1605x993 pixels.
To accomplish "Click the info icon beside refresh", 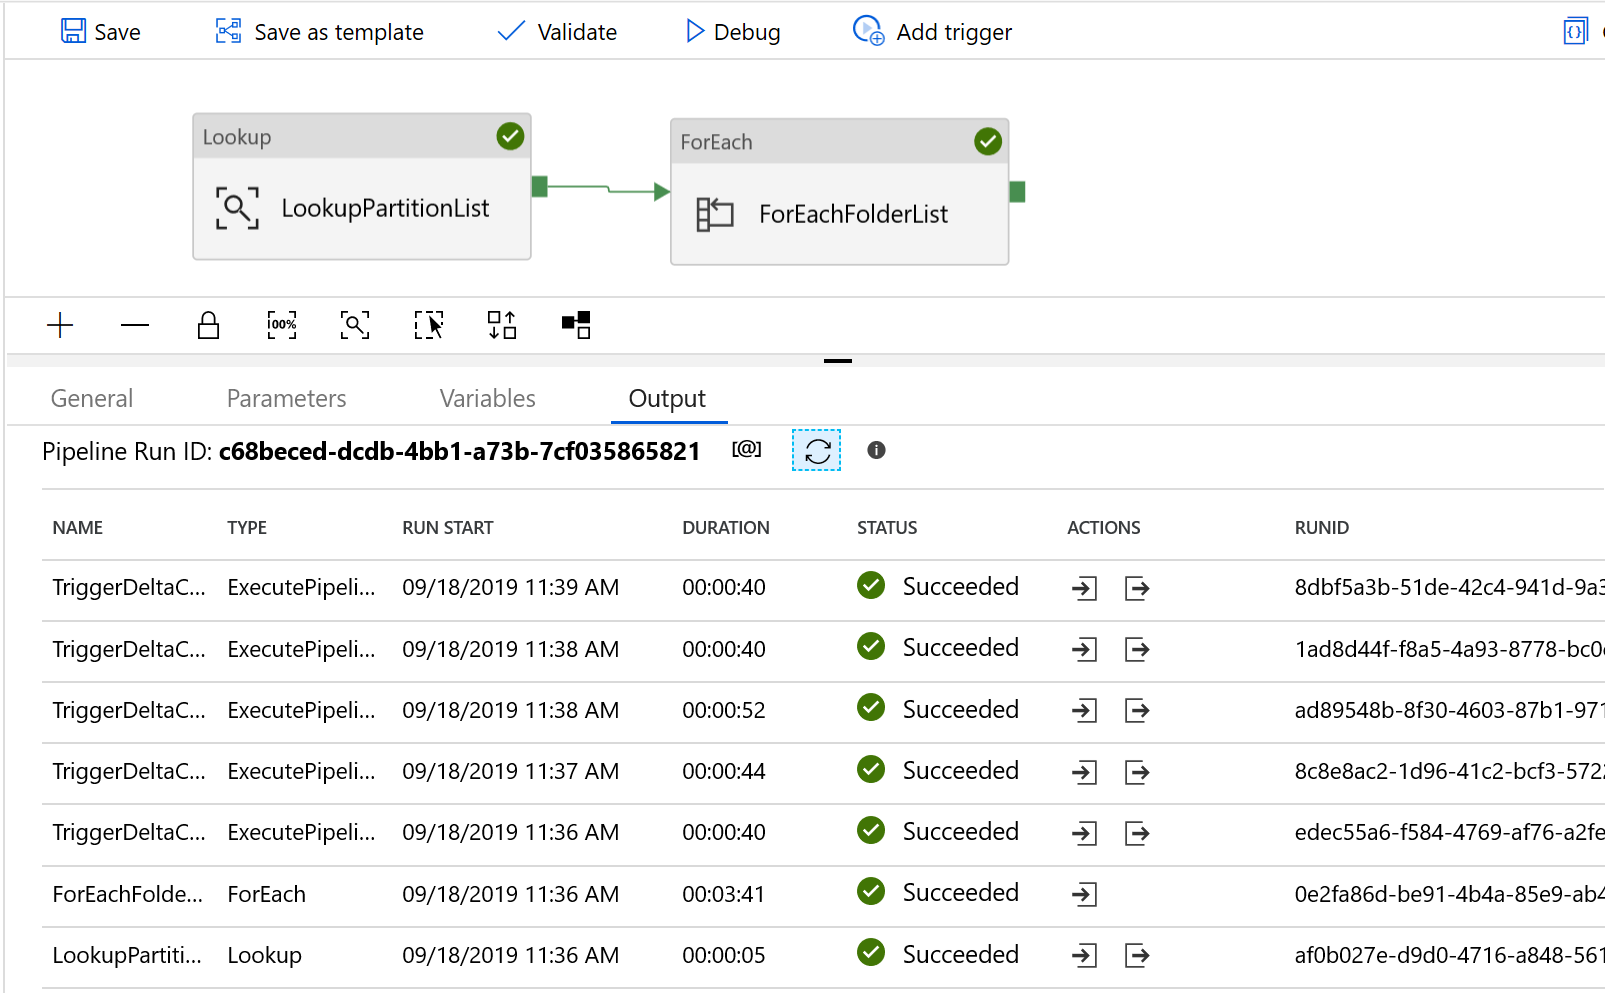I will point(876,450).
